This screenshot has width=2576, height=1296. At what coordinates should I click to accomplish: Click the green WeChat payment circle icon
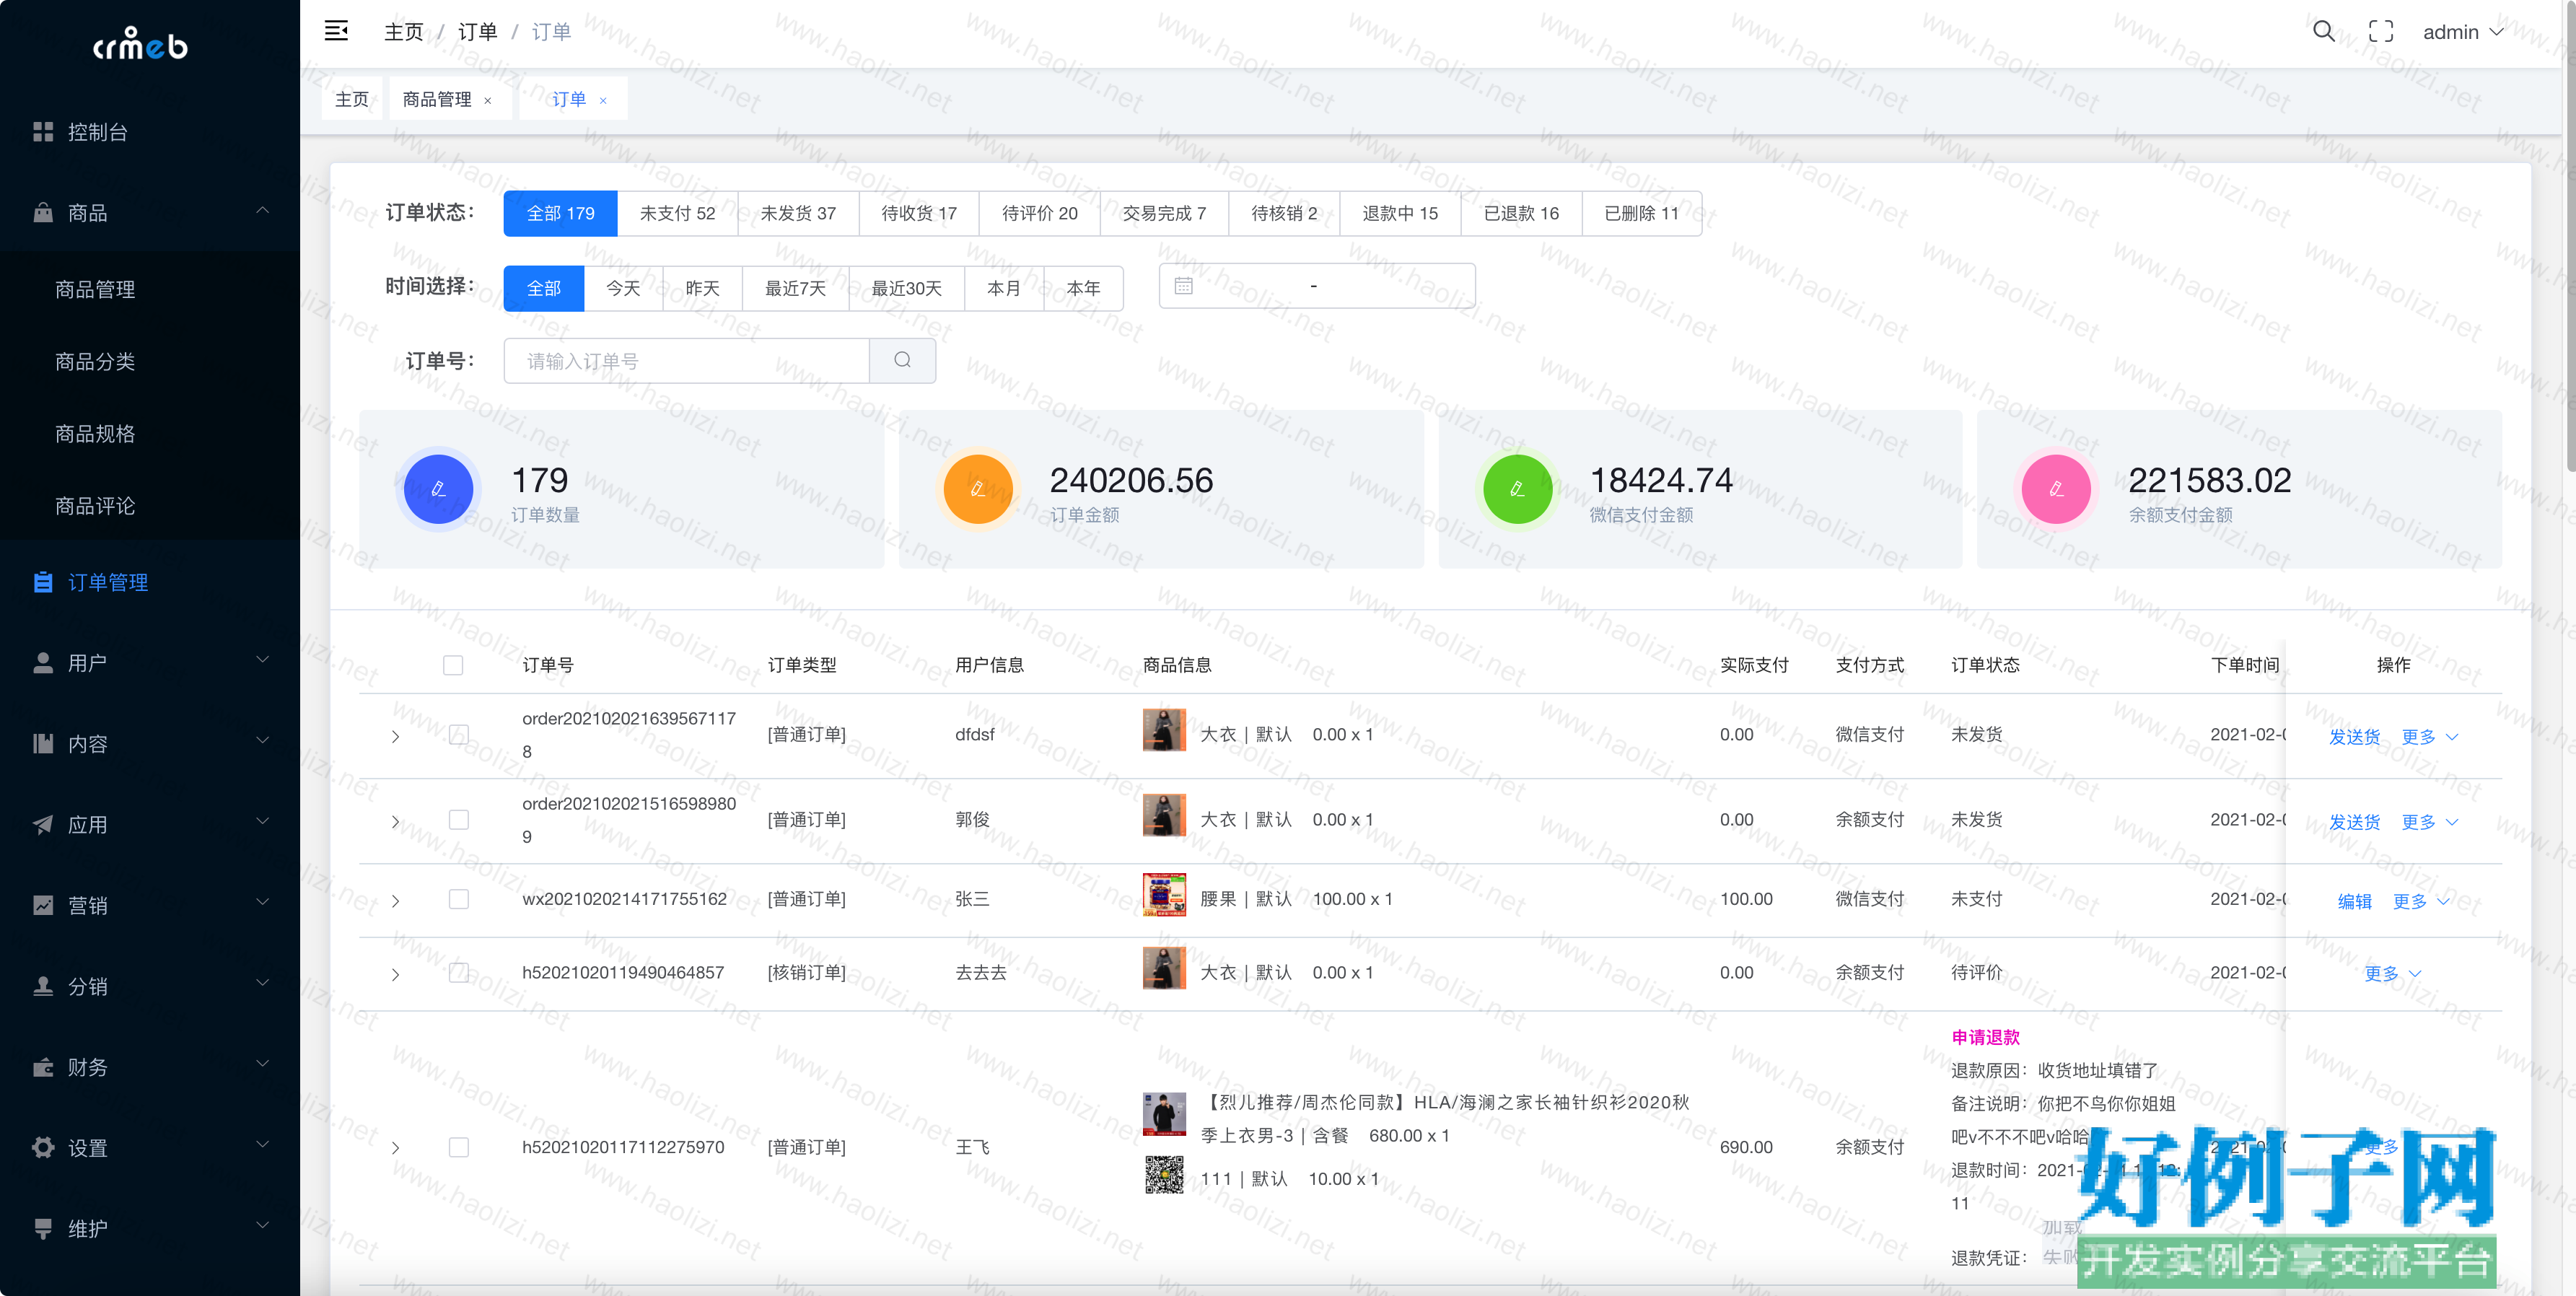[x=1517, y=489]
